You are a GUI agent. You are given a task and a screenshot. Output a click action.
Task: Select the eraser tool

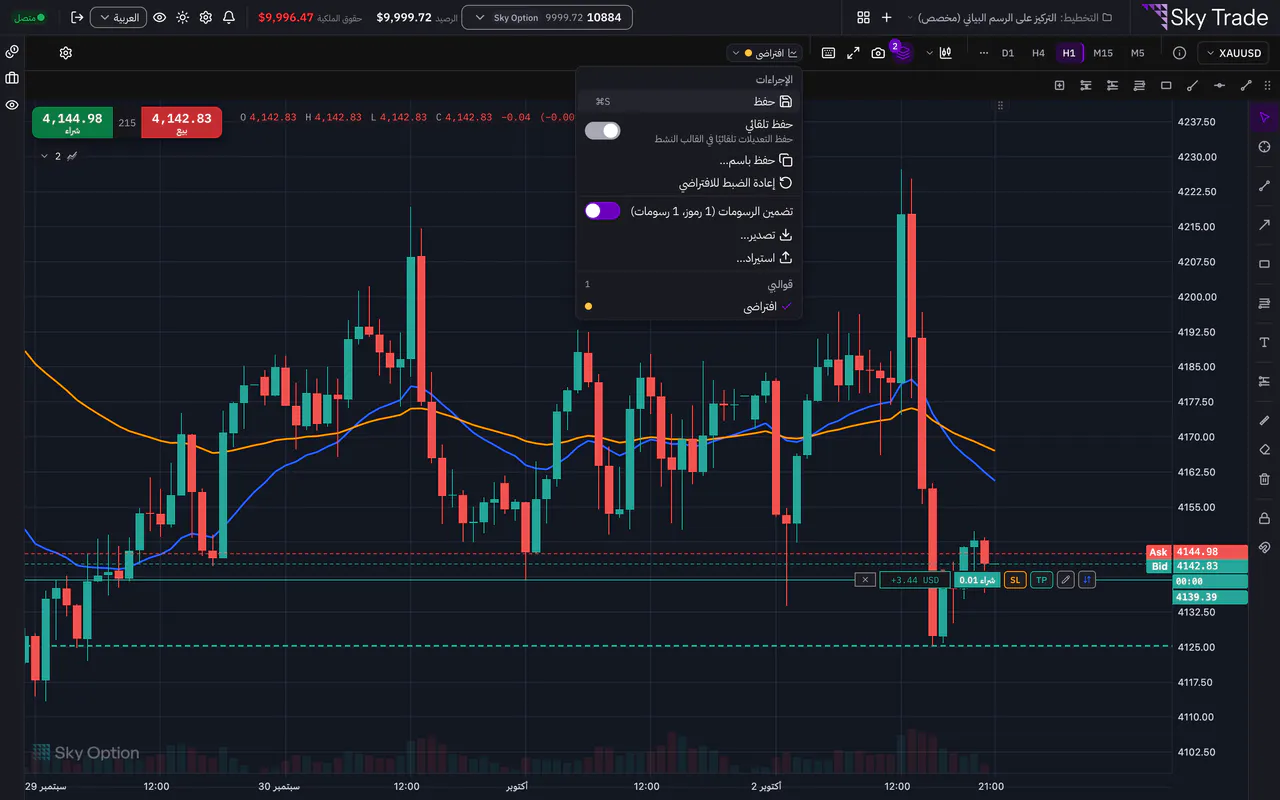click(x=1264, y=450)
